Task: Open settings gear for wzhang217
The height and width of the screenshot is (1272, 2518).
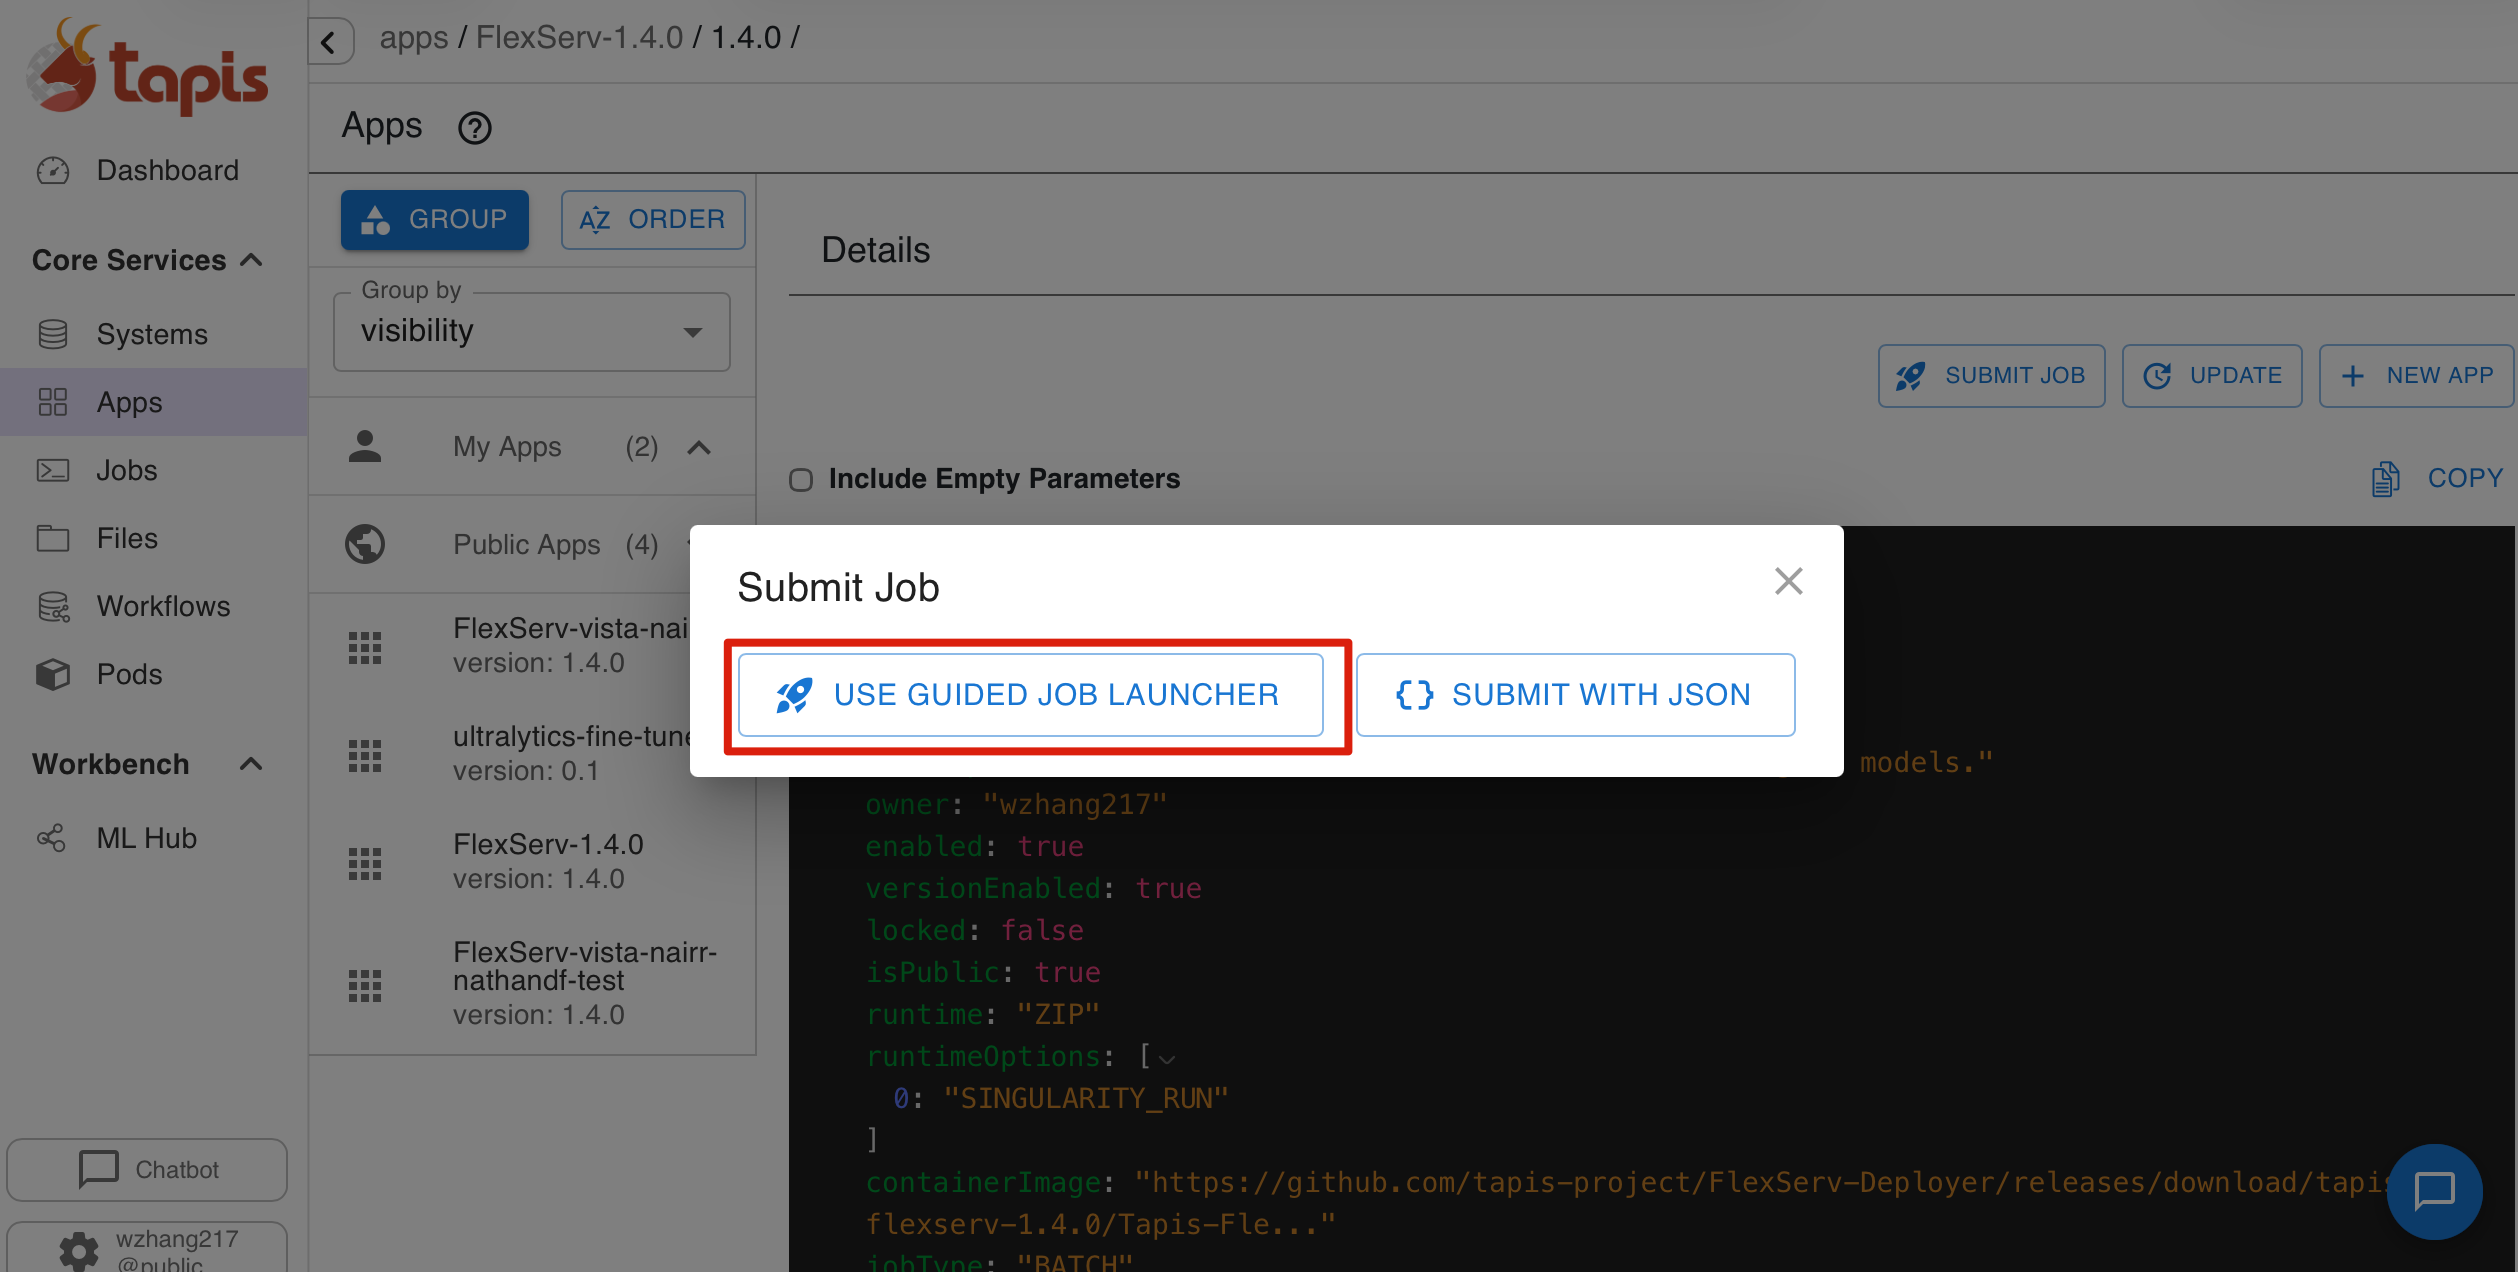Action: click(79, 1250)
